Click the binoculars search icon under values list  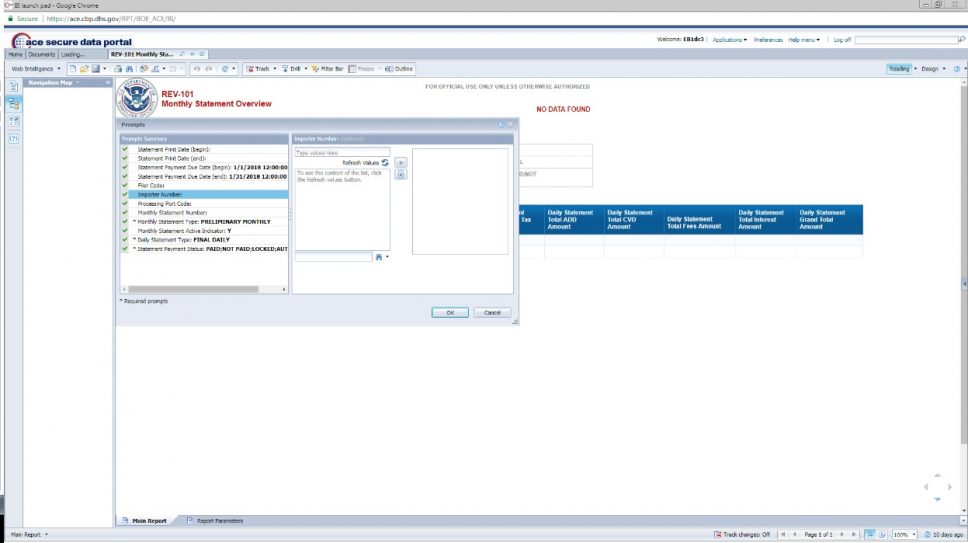379,257
